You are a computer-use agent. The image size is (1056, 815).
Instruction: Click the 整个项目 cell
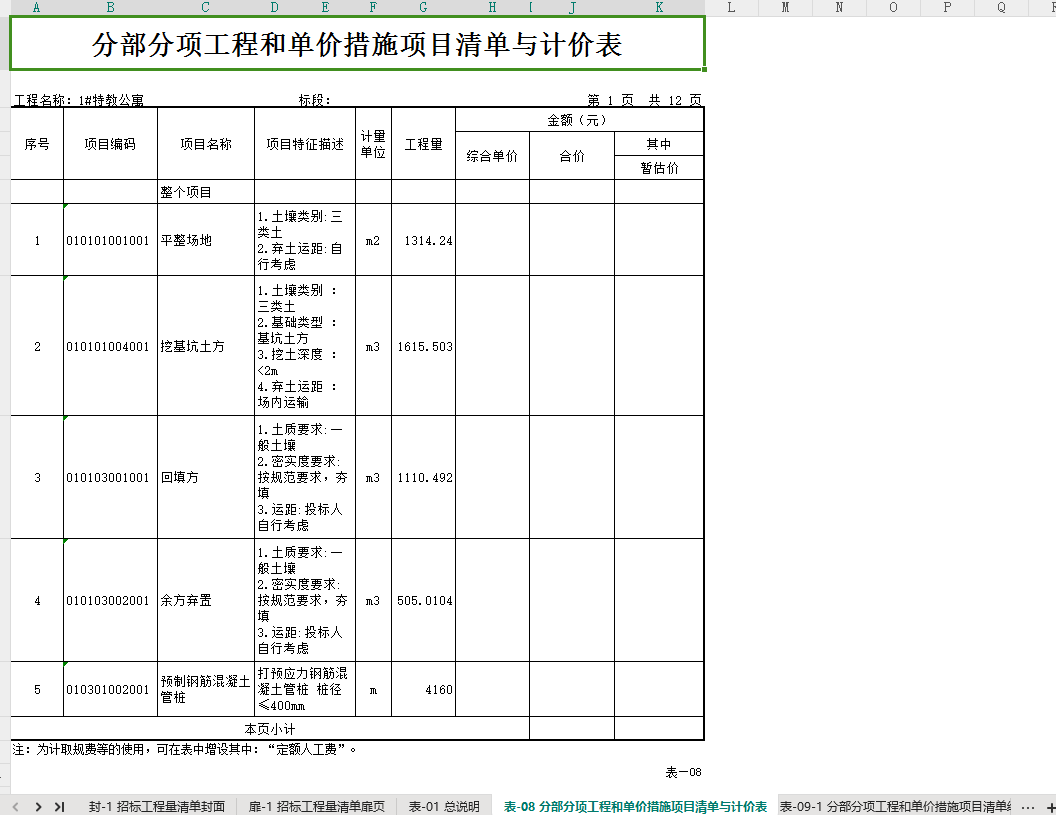click(206, 192)
